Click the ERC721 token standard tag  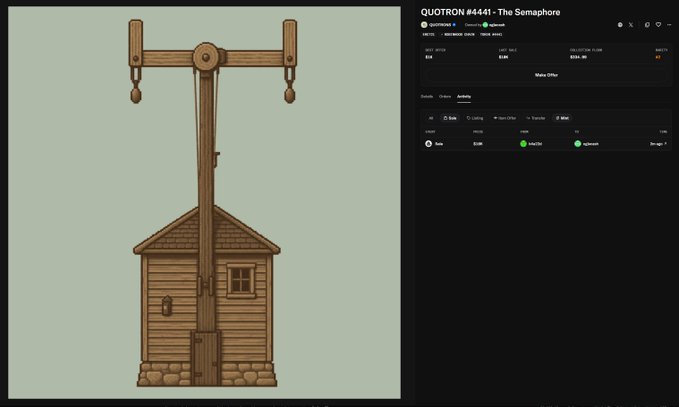(x=428, y=34)
